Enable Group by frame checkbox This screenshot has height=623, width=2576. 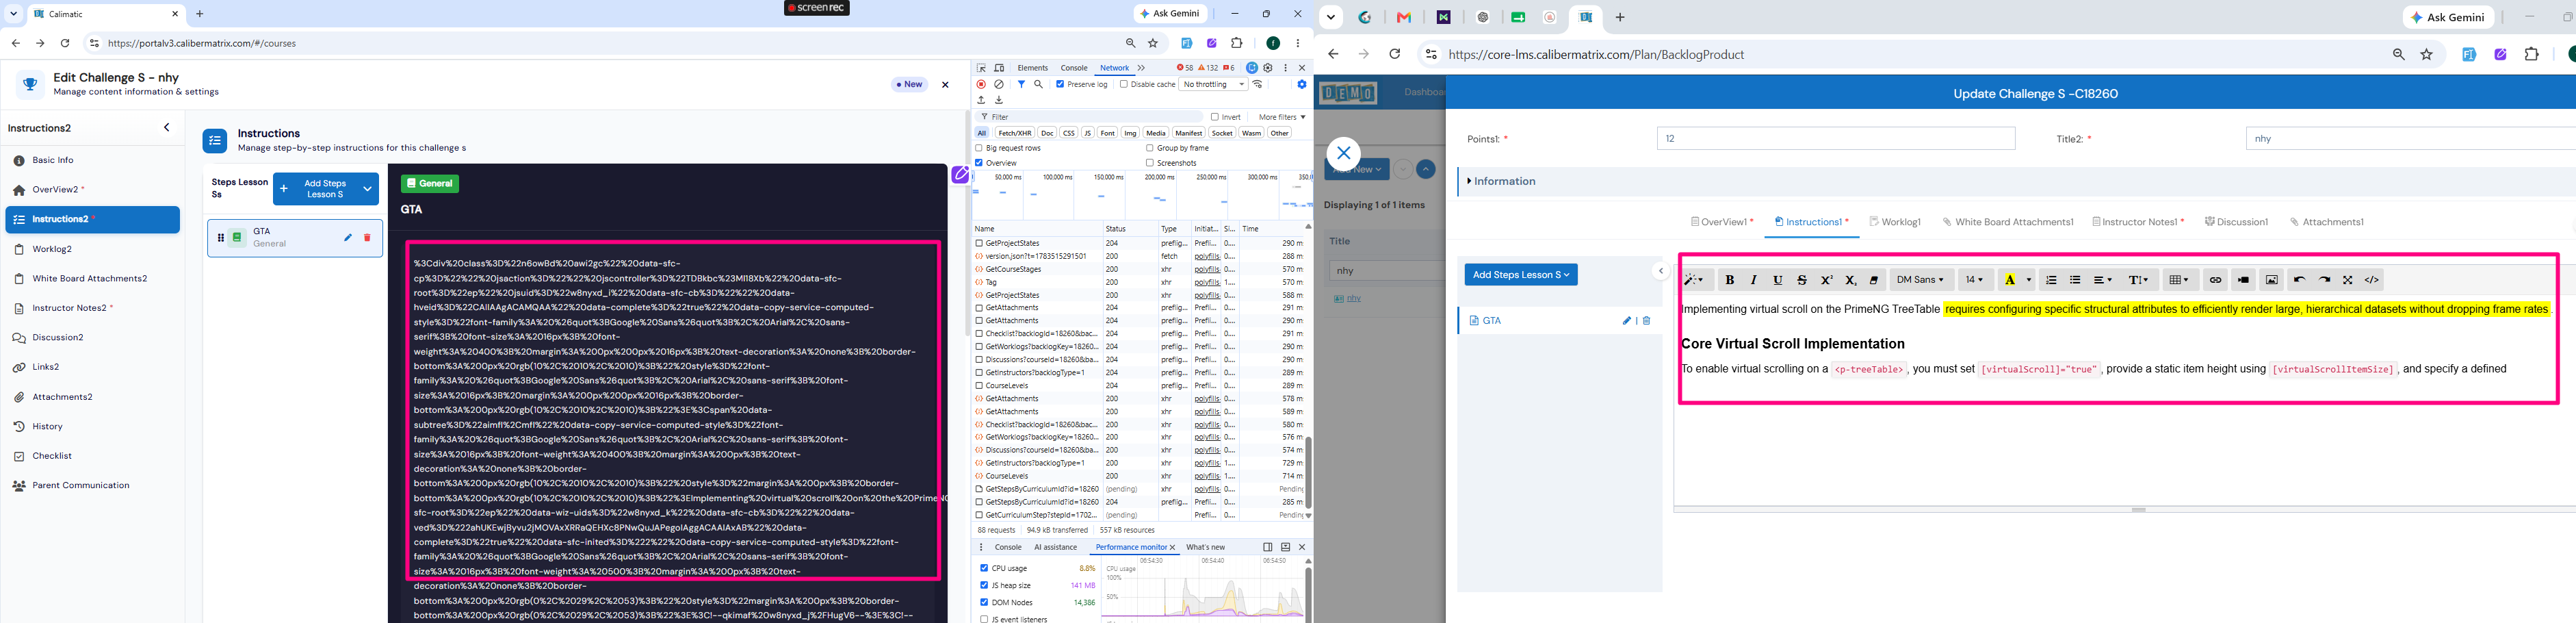(1150, 148)
